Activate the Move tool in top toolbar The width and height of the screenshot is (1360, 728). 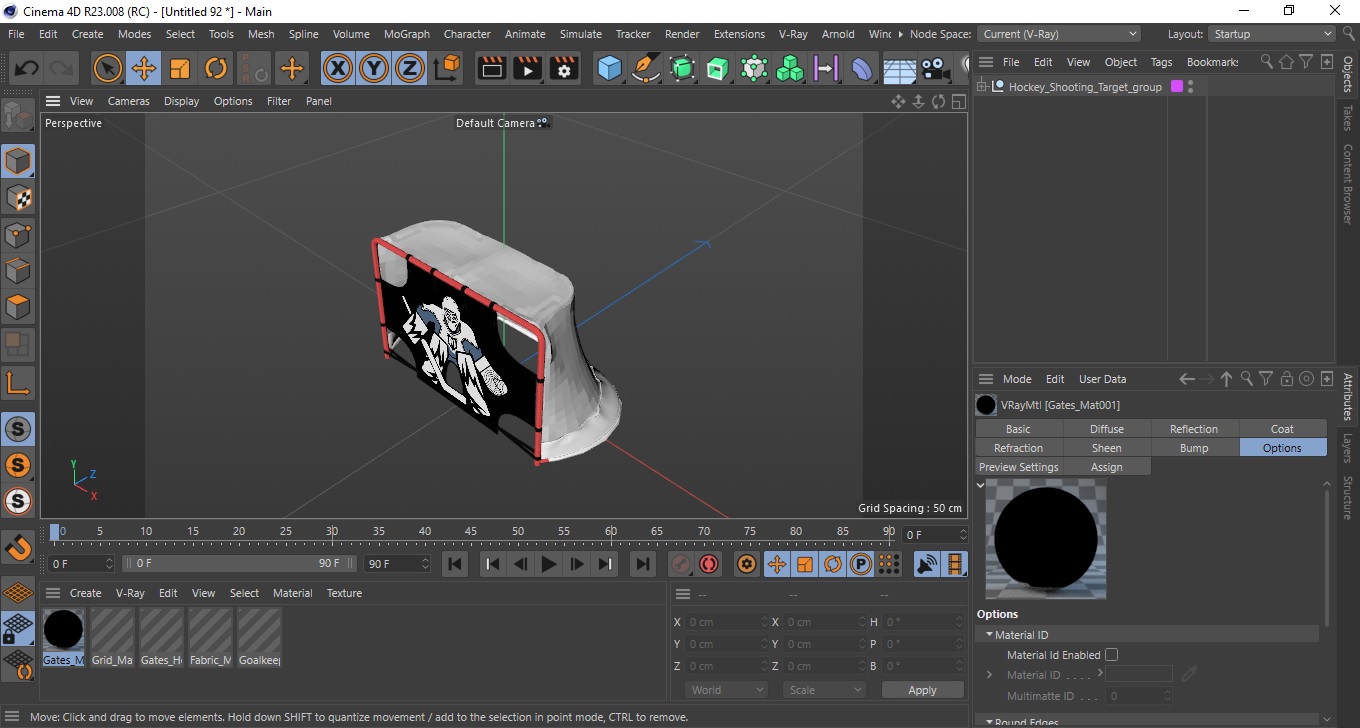tap(144, 69)
